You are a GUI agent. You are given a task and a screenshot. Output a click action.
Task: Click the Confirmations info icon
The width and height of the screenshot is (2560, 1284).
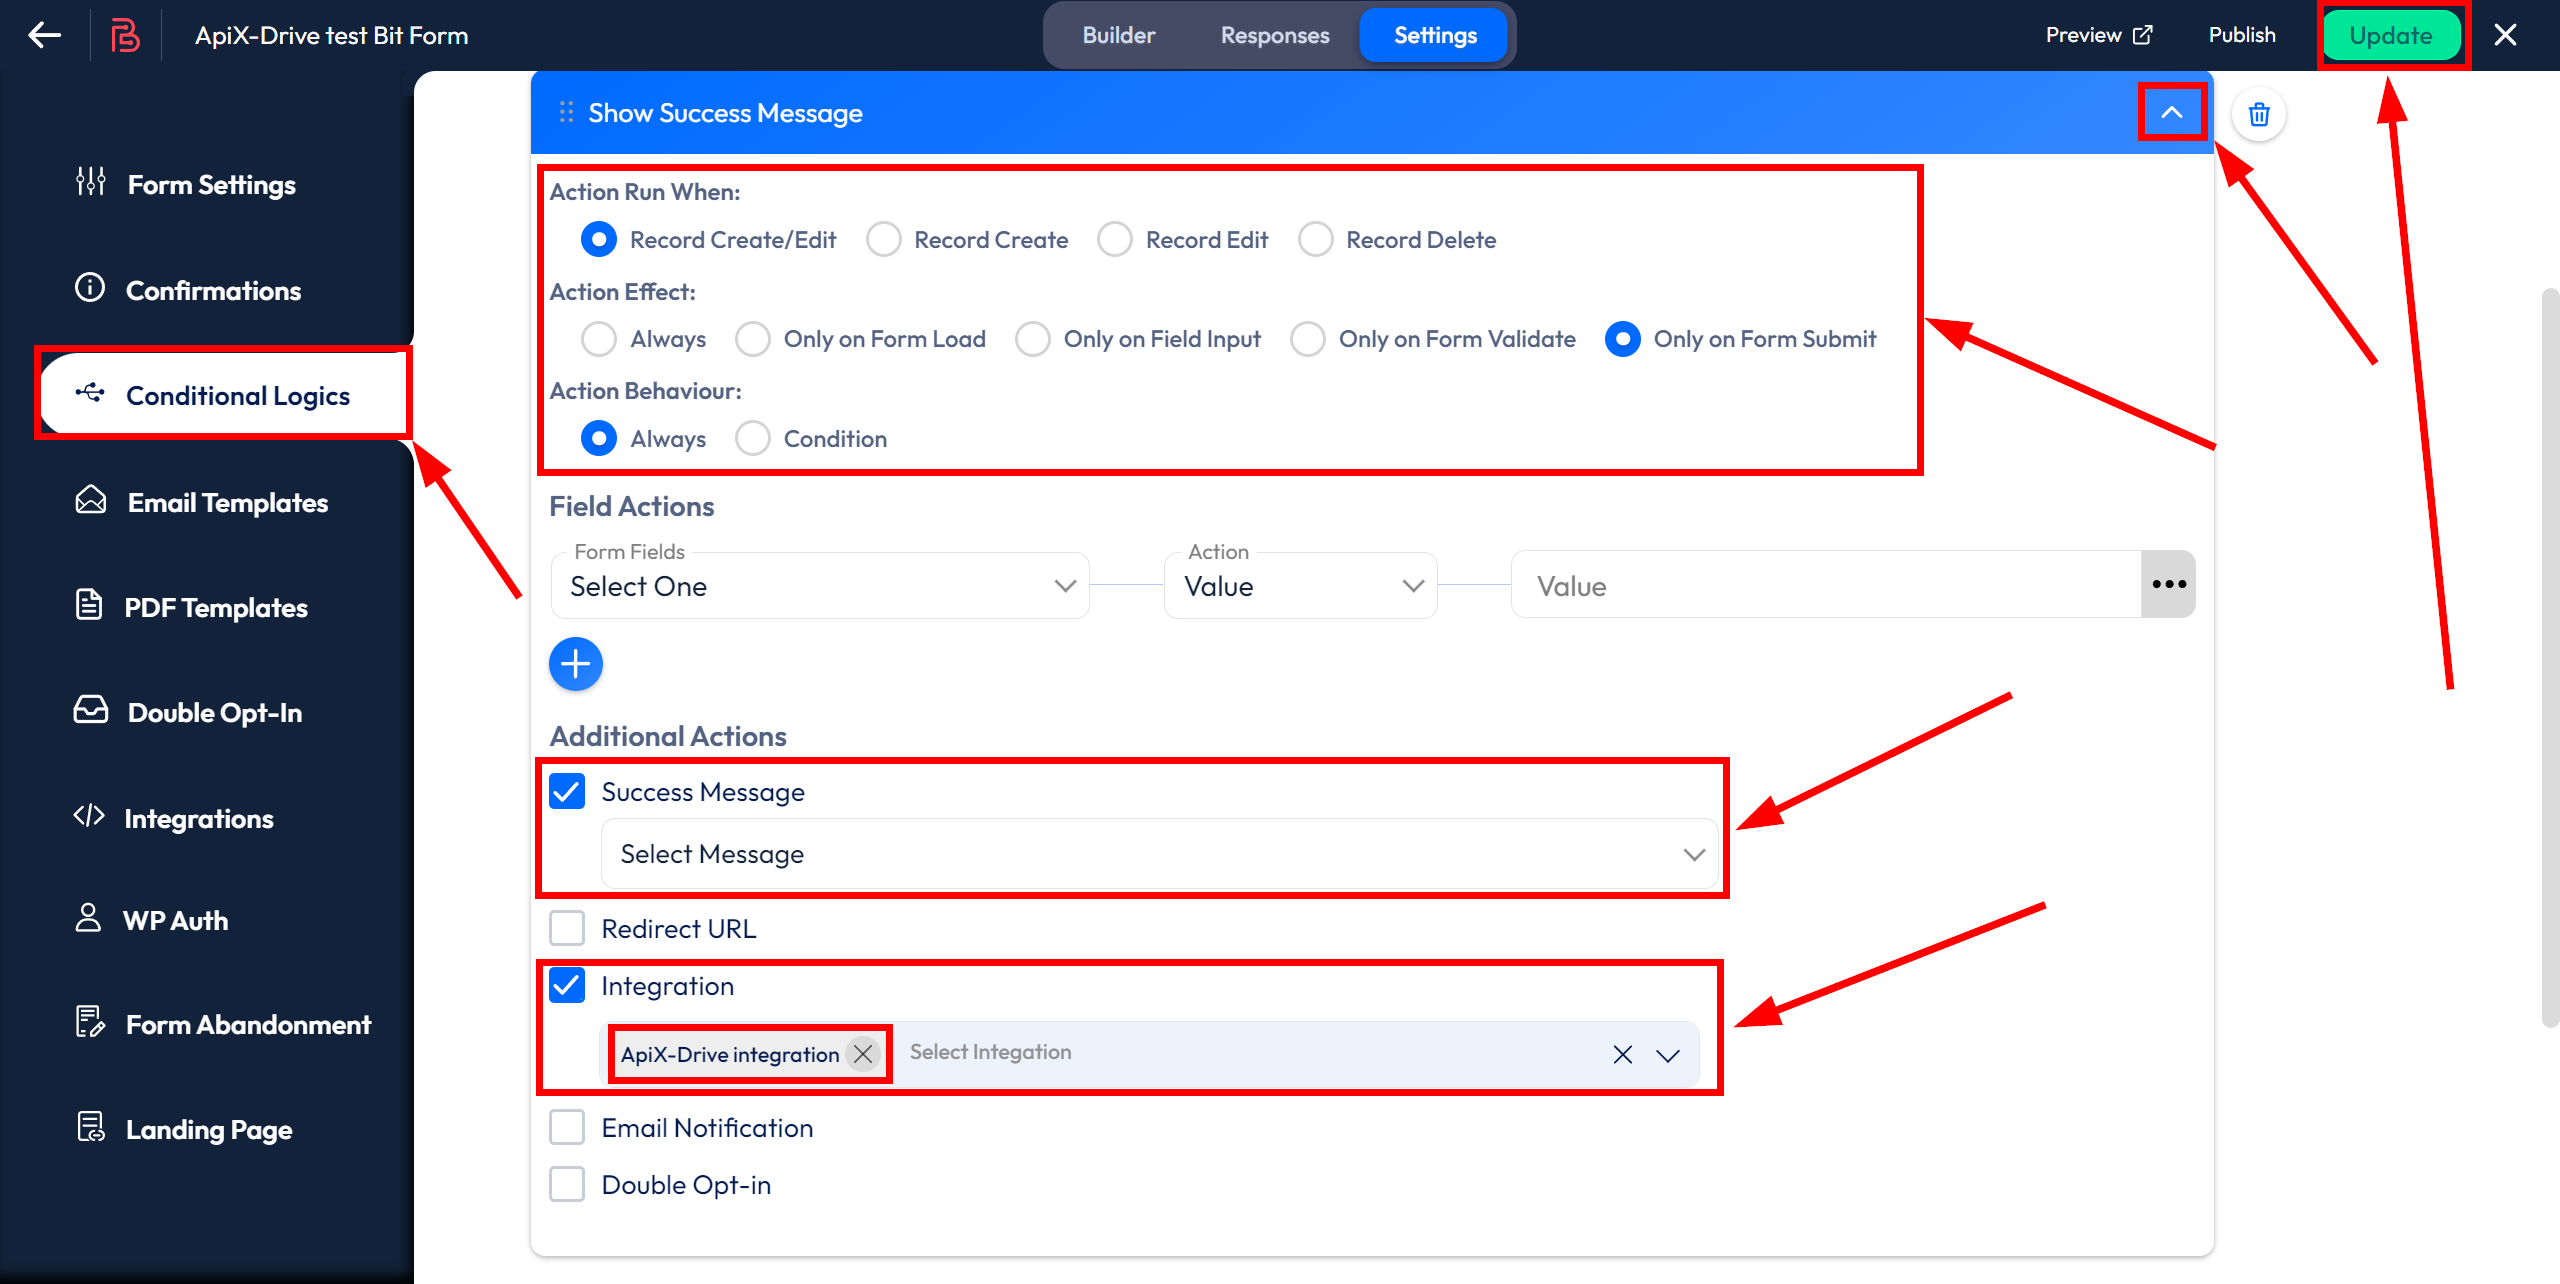(90, 288)
